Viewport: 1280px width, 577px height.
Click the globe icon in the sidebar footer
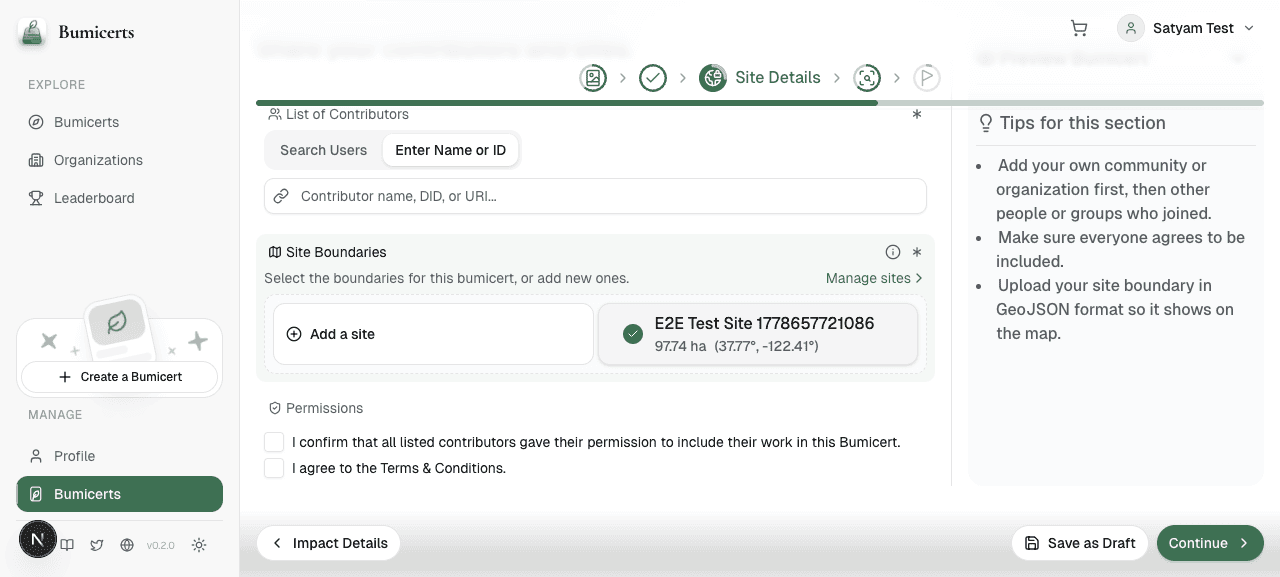[x=127, y=545]
